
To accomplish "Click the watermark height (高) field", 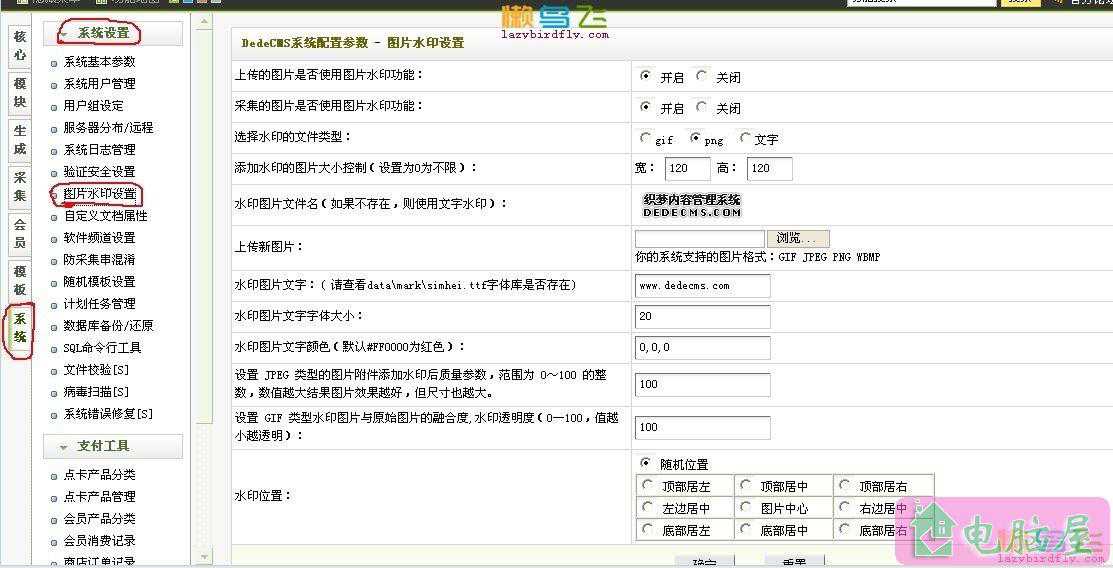I will coord(770,168).
